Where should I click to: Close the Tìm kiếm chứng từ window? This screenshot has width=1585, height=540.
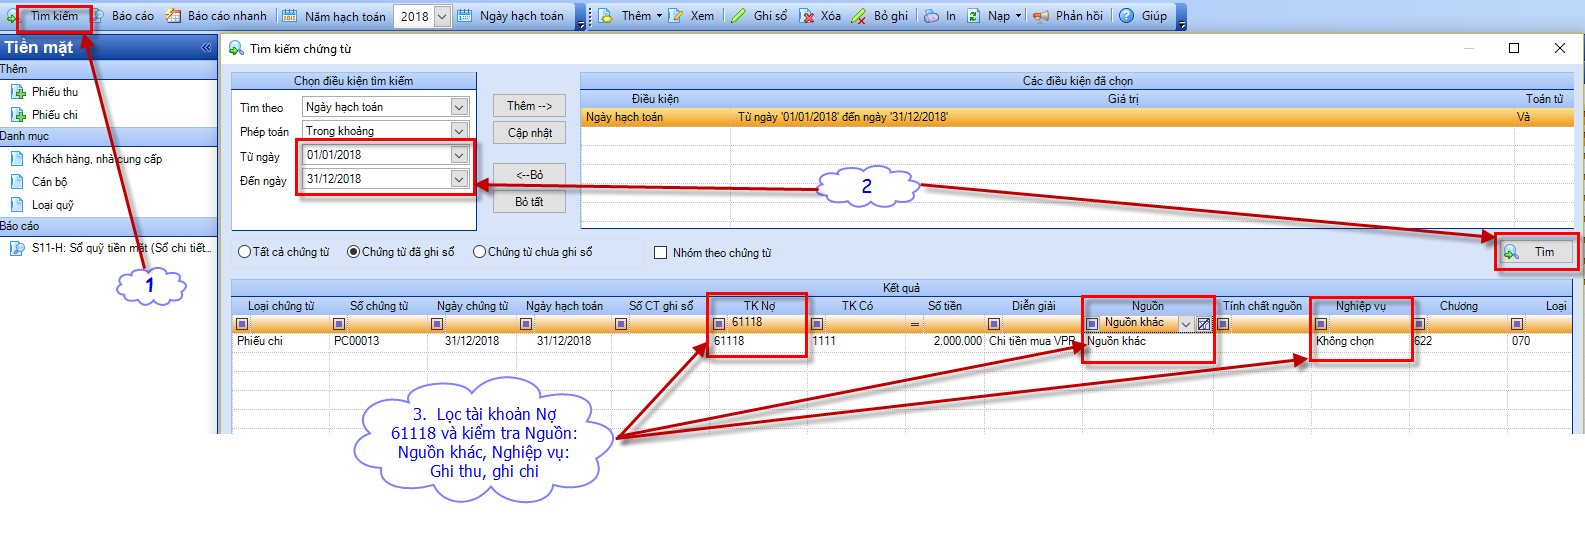(x=1560, y=48)
